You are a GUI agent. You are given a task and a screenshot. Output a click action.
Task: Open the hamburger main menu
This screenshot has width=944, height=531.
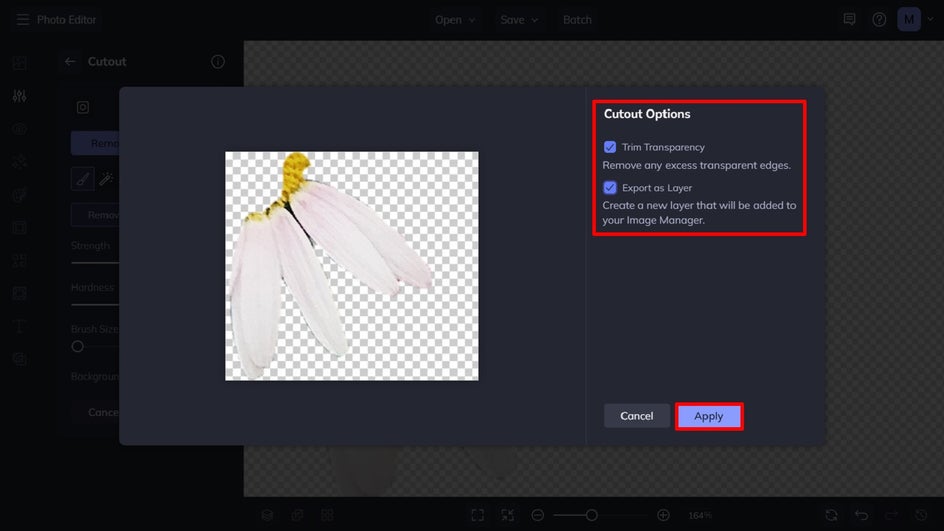click(22, 20)
